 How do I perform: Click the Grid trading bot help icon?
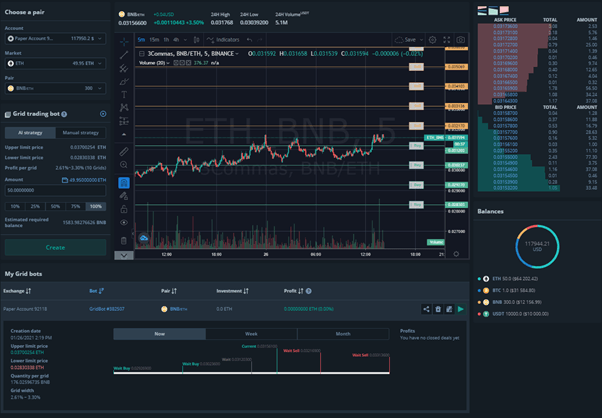click(x=64, y=114)
